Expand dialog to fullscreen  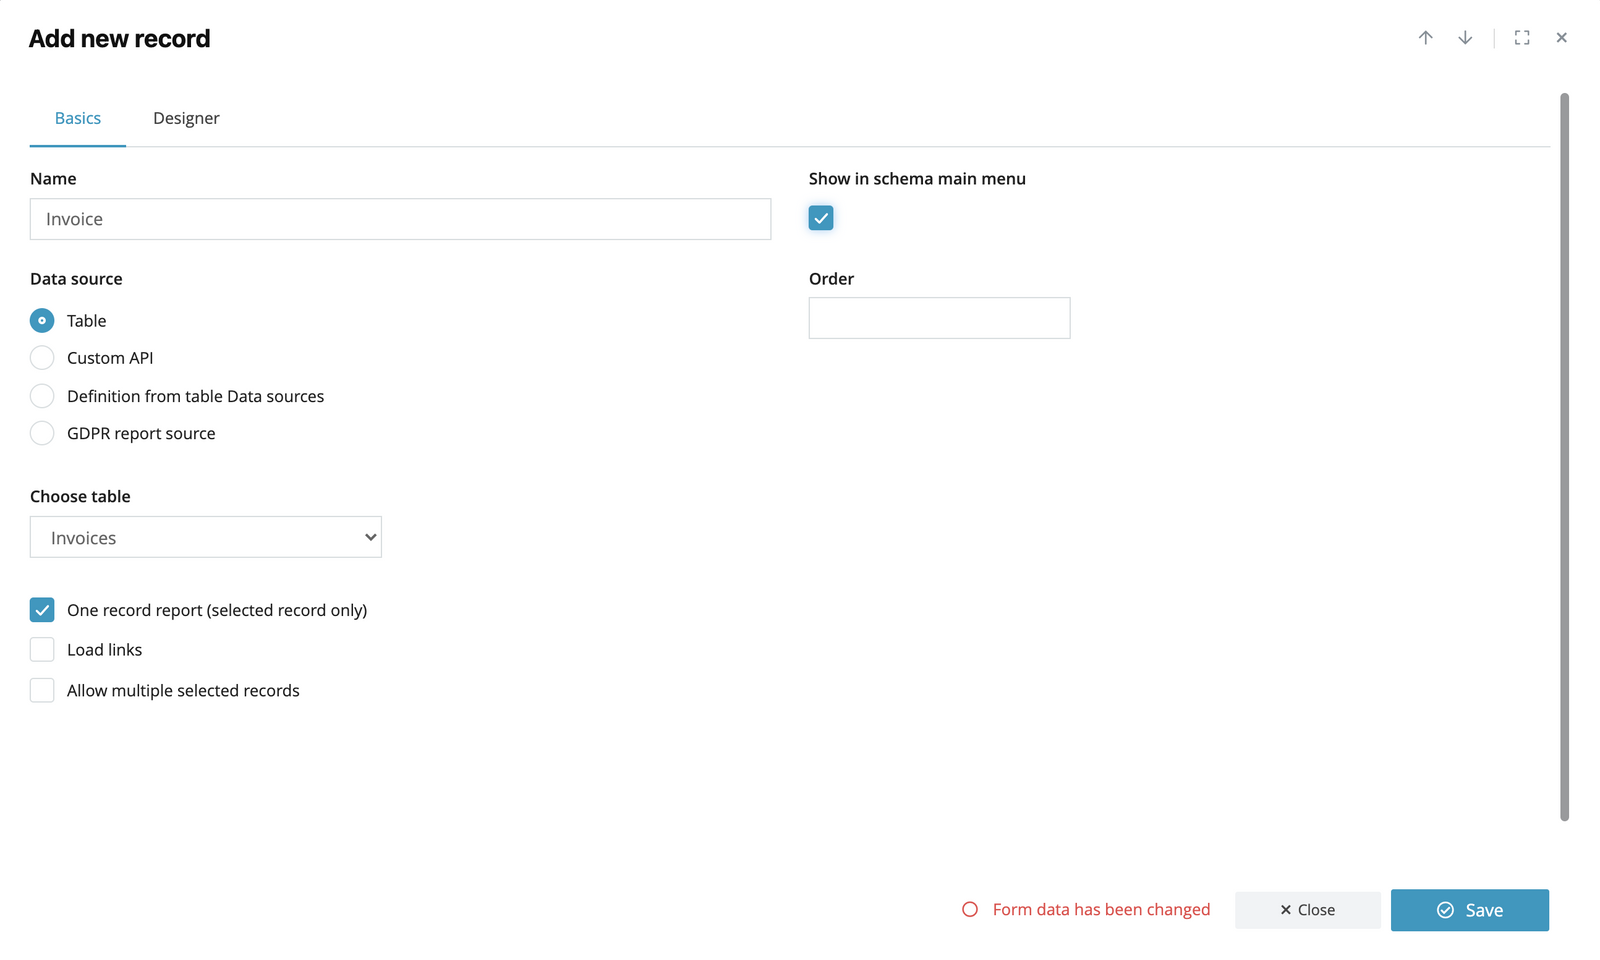[x=1522, y=38]
